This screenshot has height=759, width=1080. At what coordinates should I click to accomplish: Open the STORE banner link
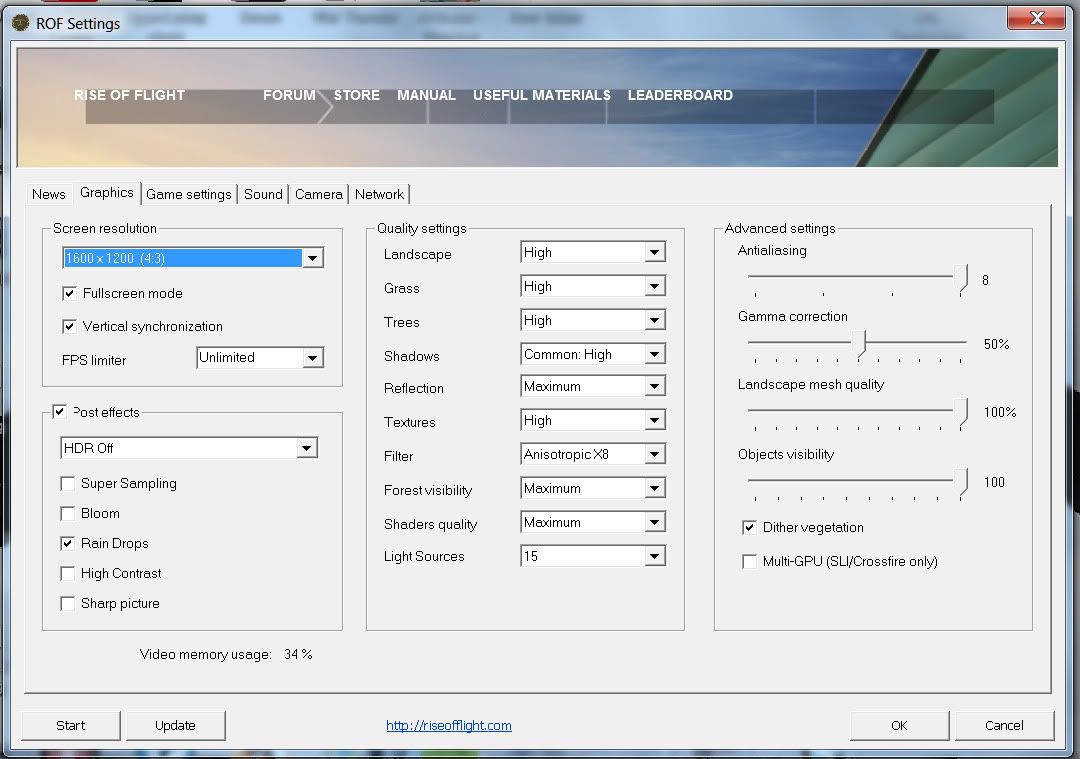point(357,95)
